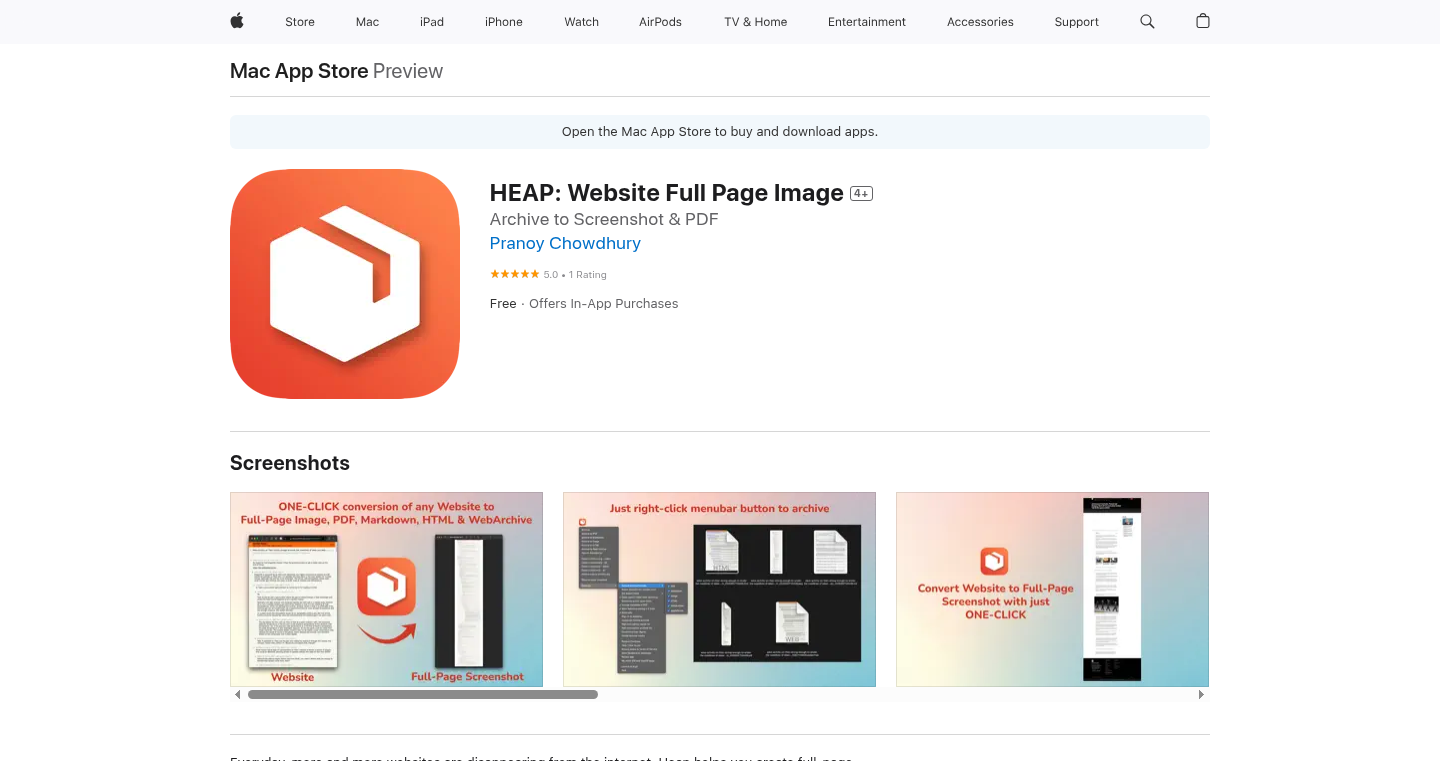Click the HEAP app icon
Viewport: 1440px width, 761px height.
(345, 284)
